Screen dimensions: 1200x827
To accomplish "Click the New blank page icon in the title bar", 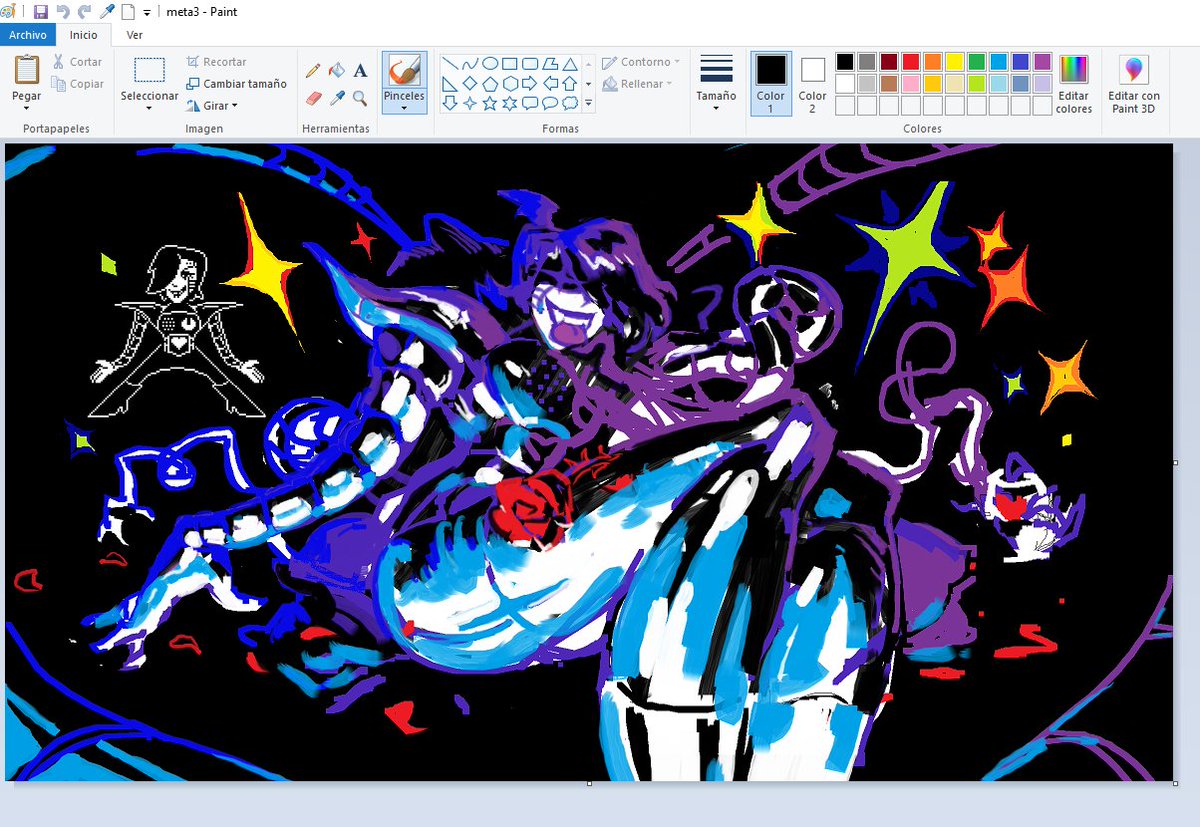I will tap(128, 12).
